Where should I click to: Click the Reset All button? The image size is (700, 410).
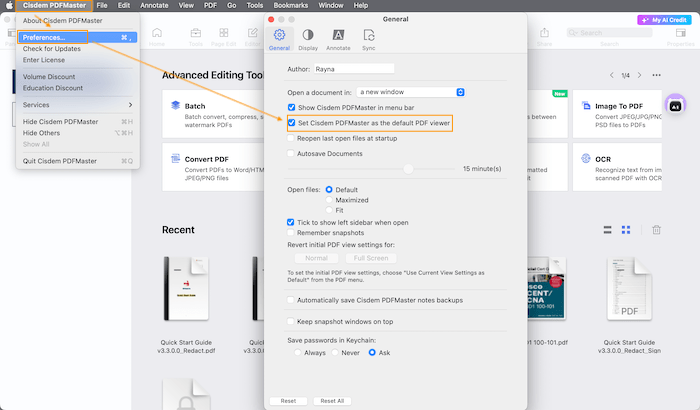coord(332,401)
